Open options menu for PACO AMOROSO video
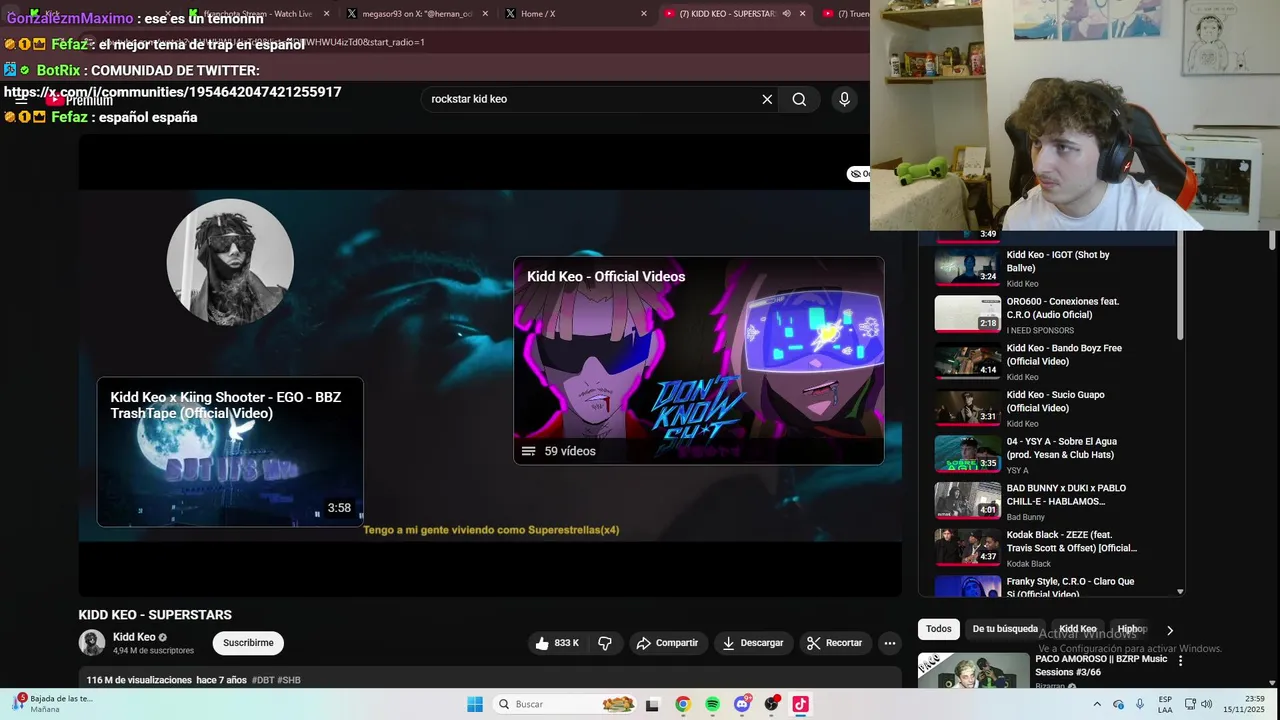1280x720 pixels. pos(1180,661)
